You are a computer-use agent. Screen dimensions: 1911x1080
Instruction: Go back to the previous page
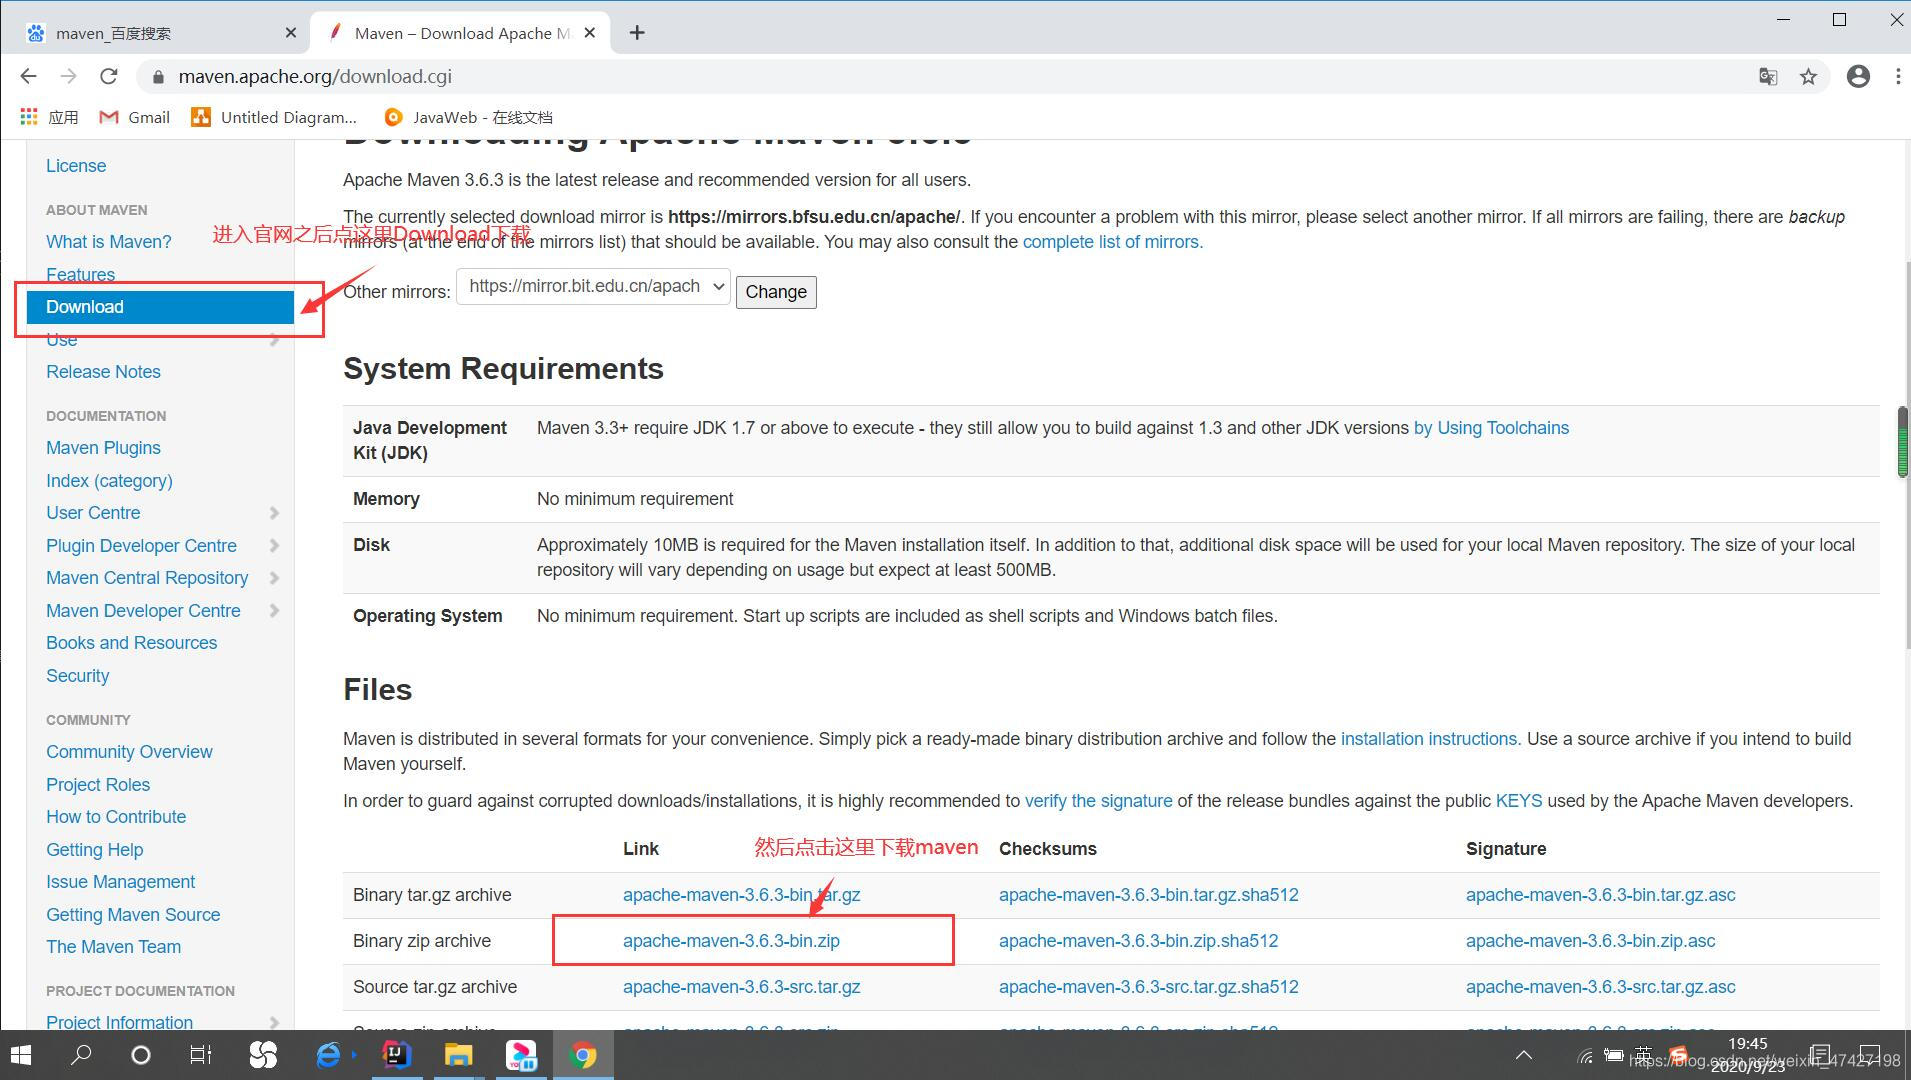pos(28,76)
